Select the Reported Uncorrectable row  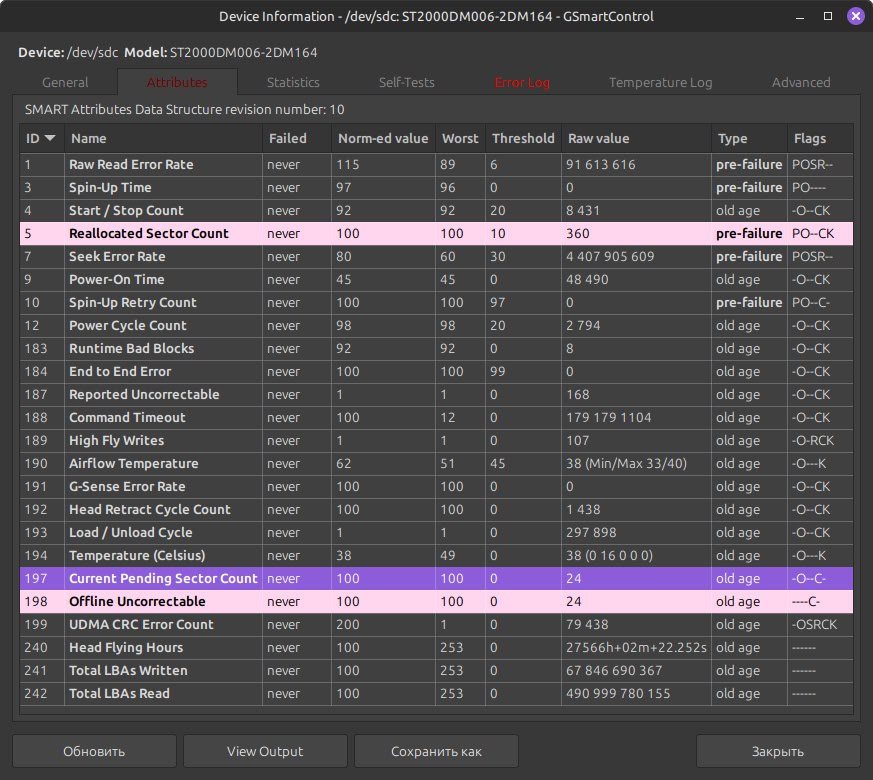click(x=436, y=395)
